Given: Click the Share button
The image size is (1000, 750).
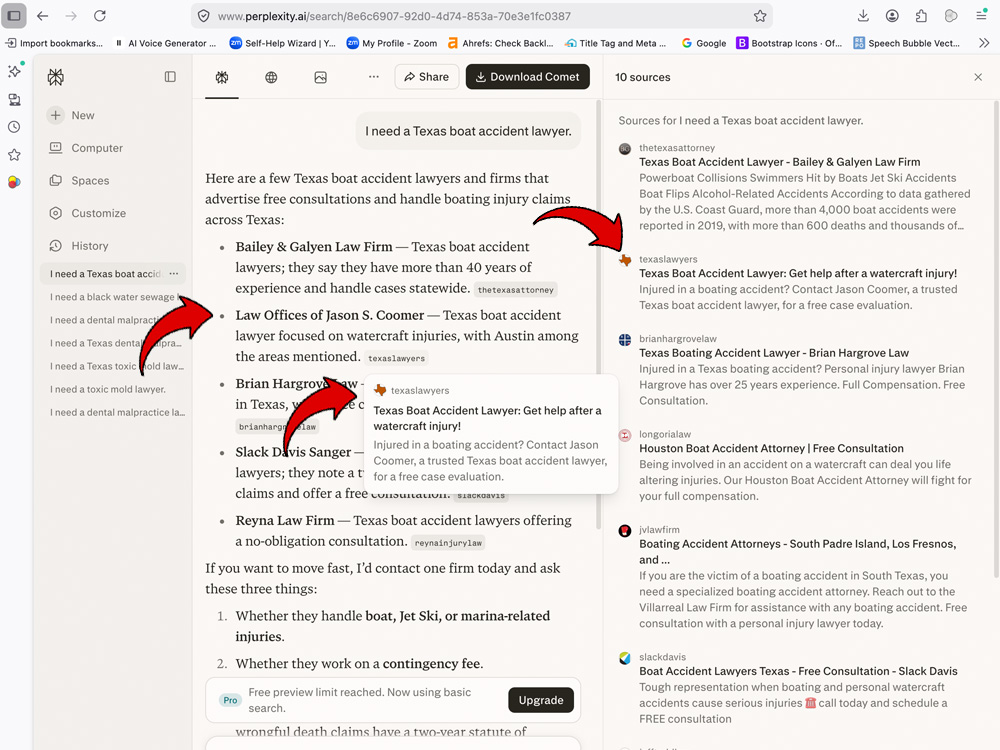Looking at the screenshot, I should coord(427,77).
